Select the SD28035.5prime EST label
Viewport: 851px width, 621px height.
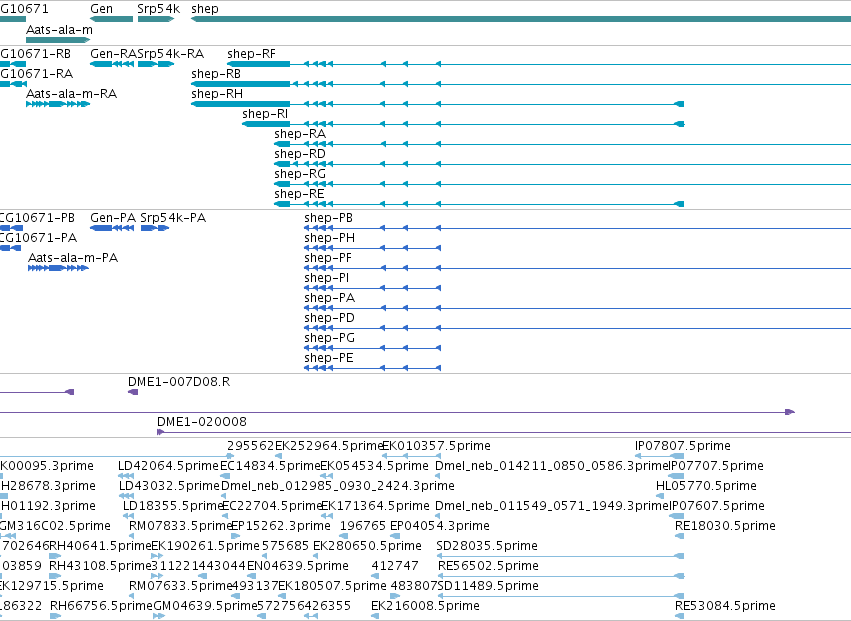pos(487,547)
